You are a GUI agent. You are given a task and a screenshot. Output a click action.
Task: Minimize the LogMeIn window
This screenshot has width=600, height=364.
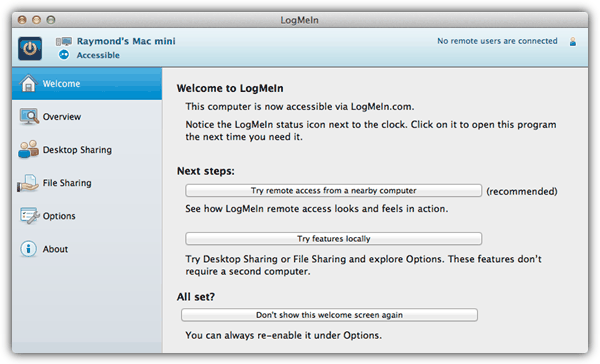pyautogui.click(x=36, y=20)
